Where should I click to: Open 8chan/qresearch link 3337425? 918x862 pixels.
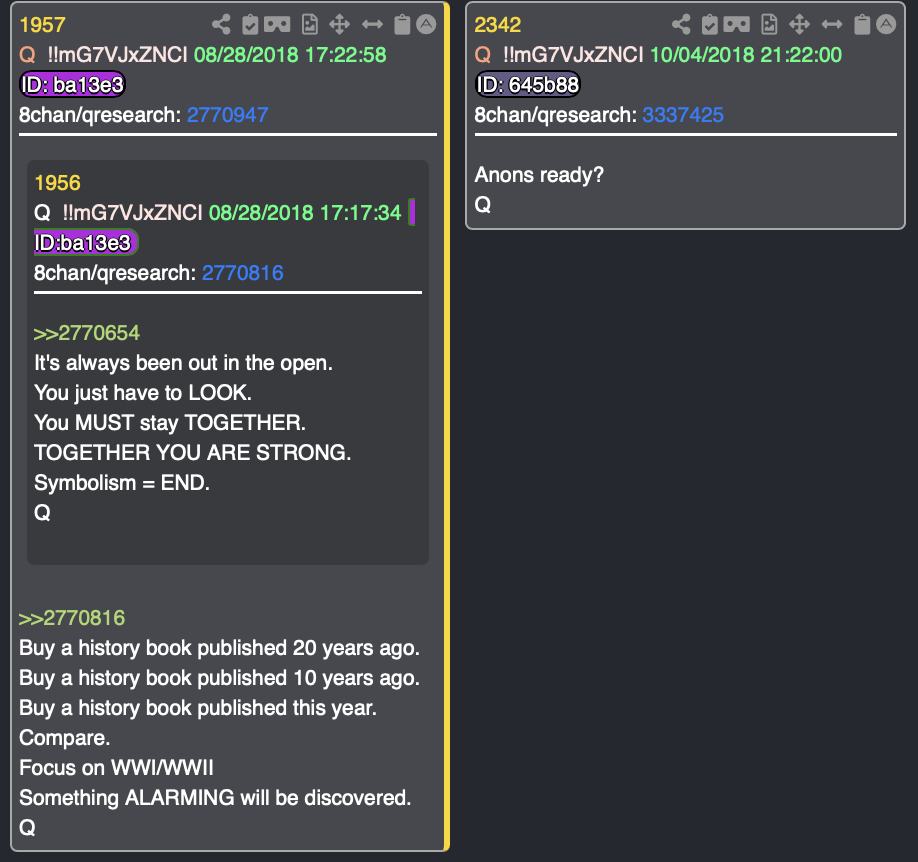pyautogui.click(x=683, y=115)
